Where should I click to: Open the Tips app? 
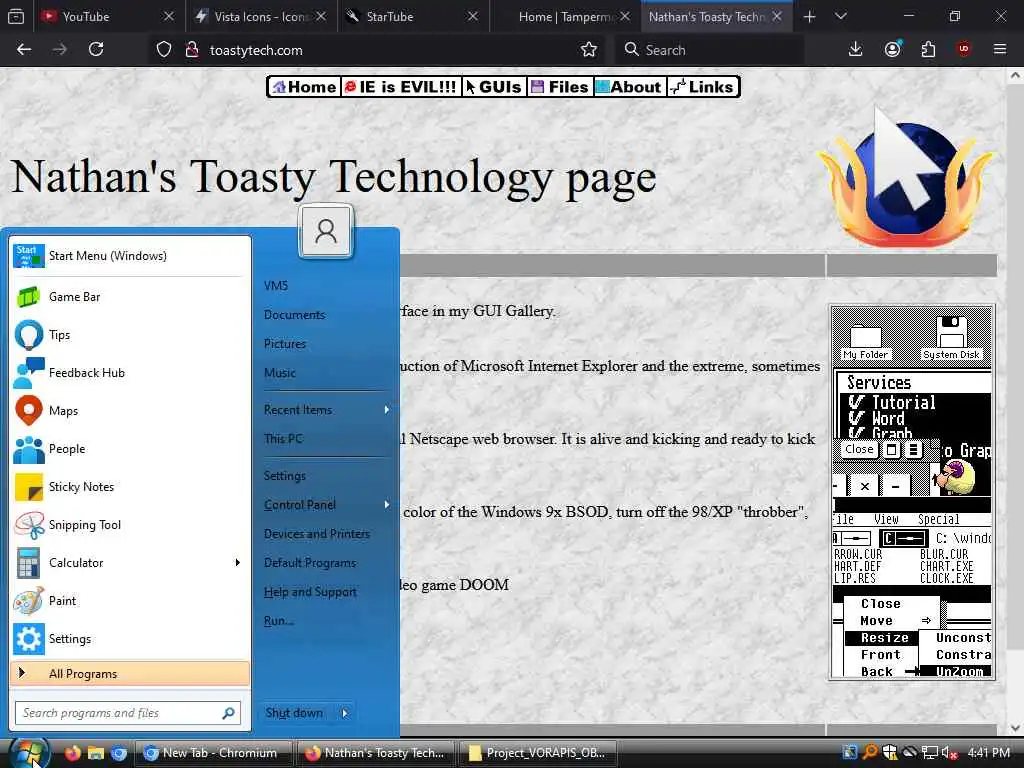click(x=130, y=335)
